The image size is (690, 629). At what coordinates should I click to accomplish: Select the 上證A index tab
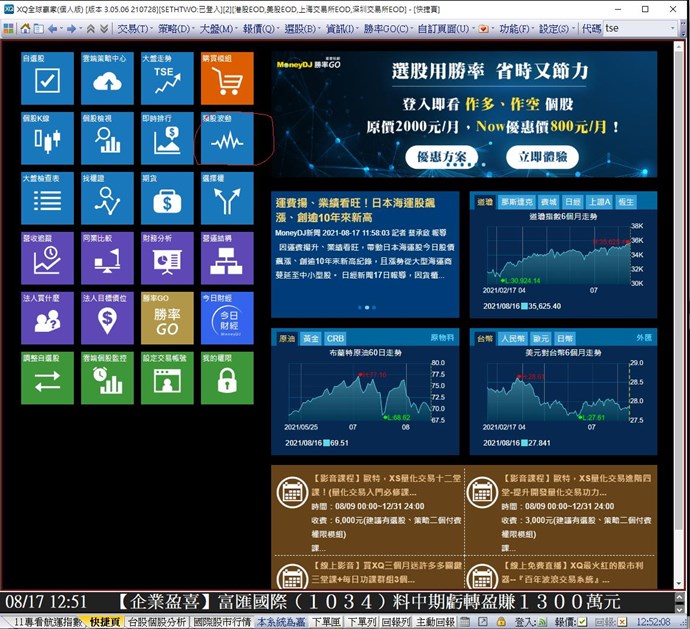(x=599, y=202)
